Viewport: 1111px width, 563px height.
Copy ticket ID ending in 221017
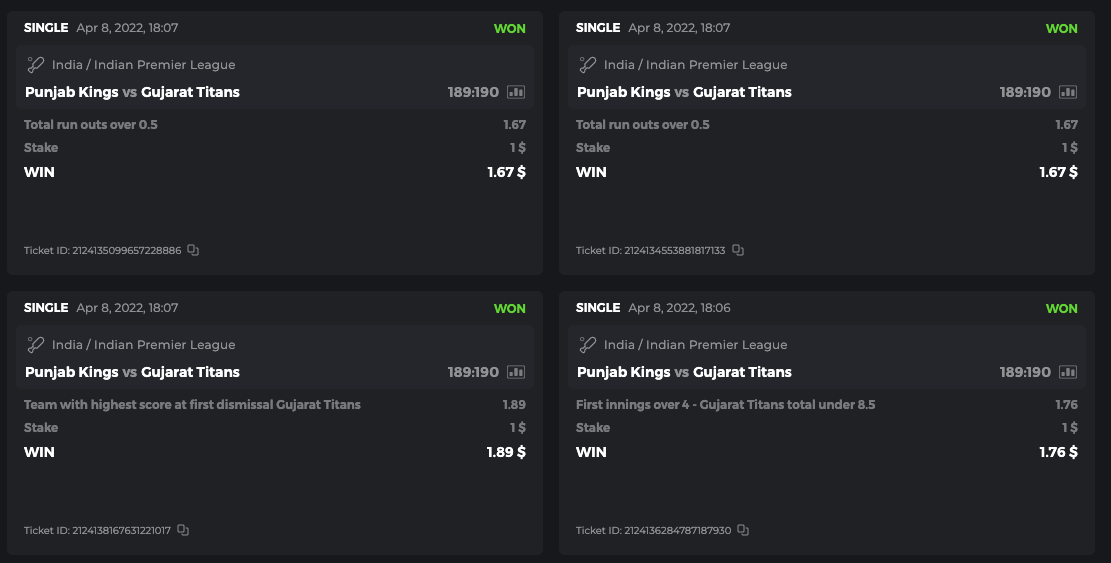tap(183, 530)
